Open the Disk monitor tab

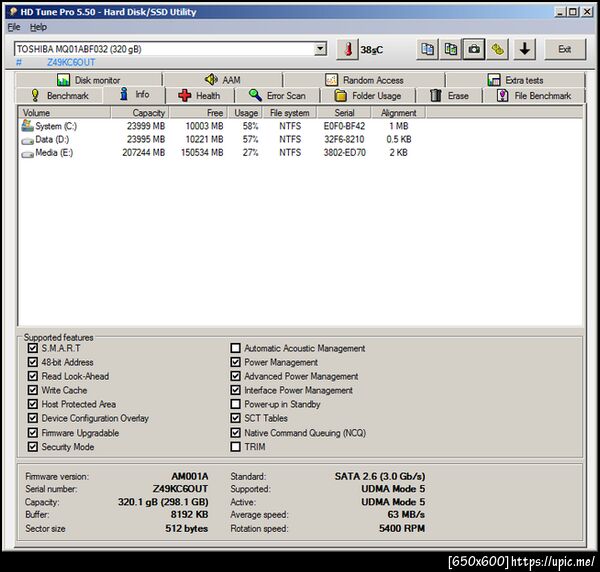(88, 80)
